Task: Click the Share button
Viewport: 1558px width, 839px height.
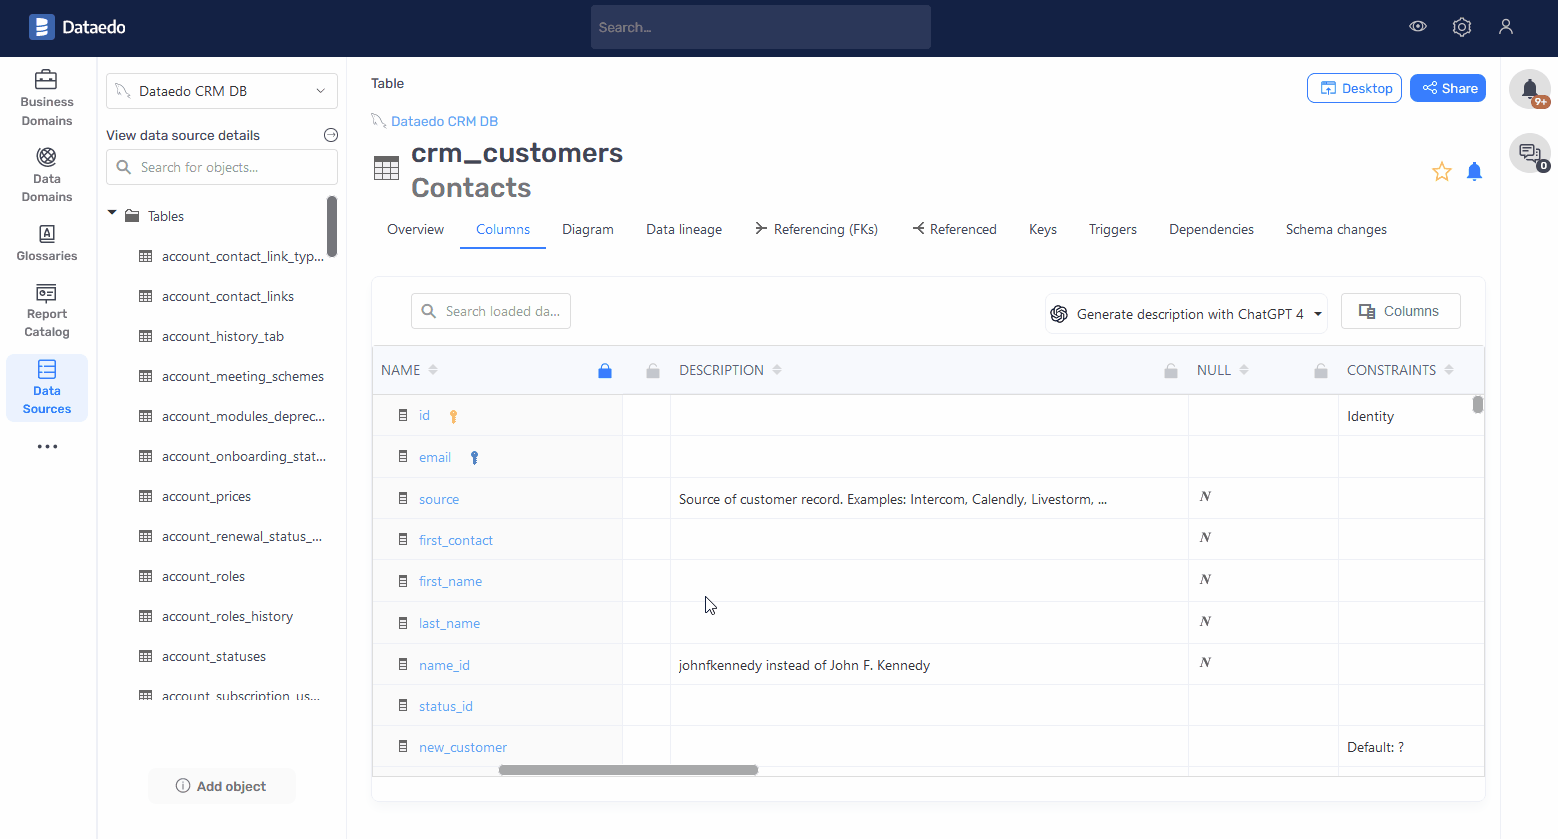Action: (x=1448, y=88)
